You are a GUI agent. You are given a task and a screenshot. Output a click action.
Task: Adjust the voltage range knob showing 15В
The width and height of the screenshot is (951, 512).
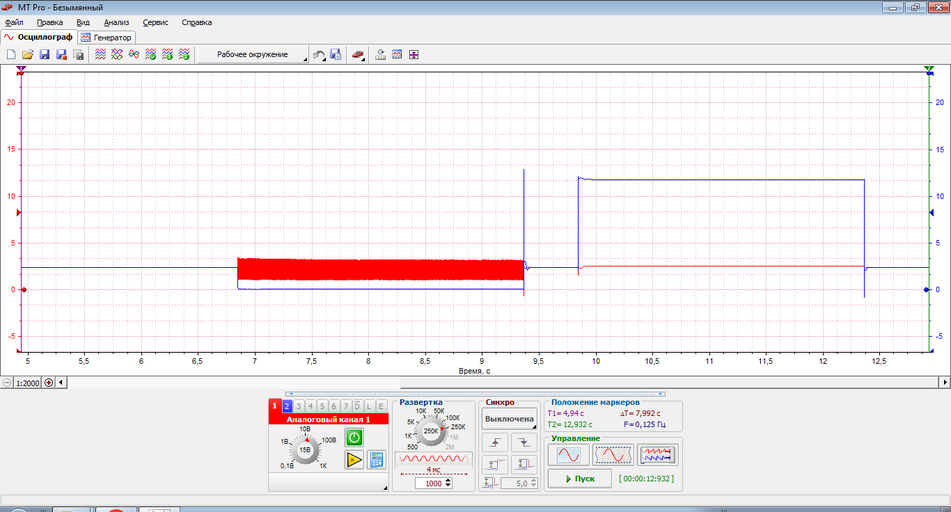click(304, 450)
